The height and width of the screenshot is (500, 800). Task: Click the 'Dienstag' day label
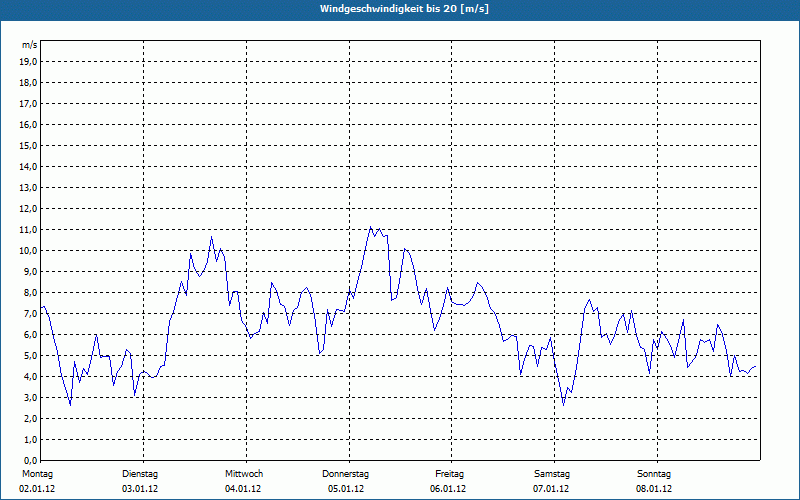pos(140,474)
